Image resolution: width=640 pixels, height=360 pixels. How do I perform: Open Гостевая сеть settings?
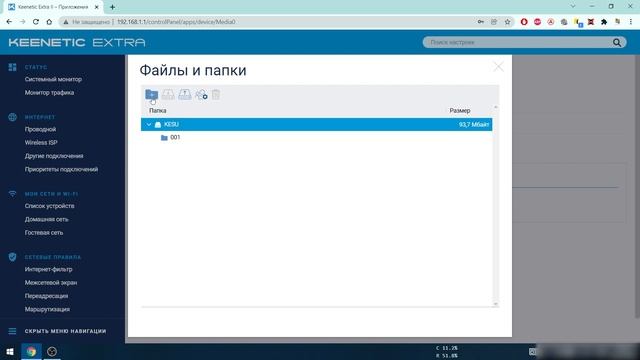tap(44, 233)
